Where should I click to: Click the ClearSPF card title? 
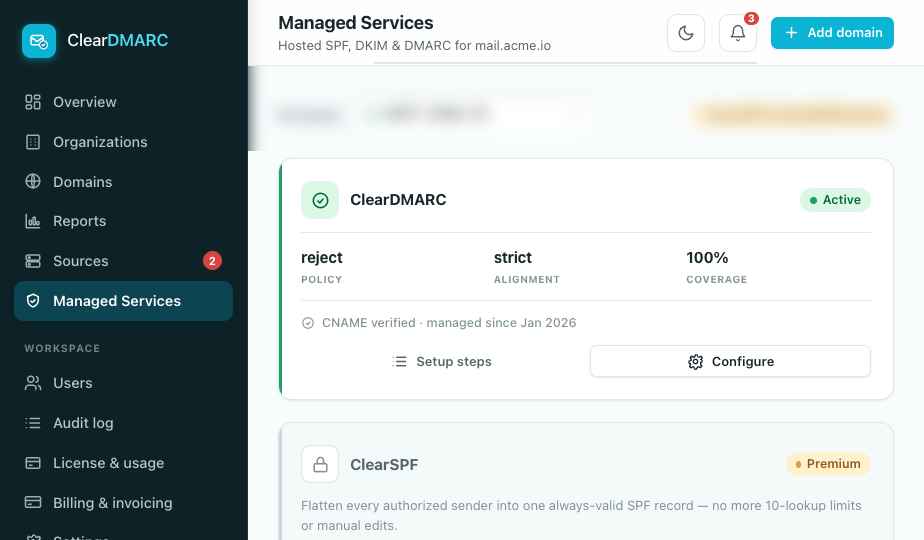point(384,465)
